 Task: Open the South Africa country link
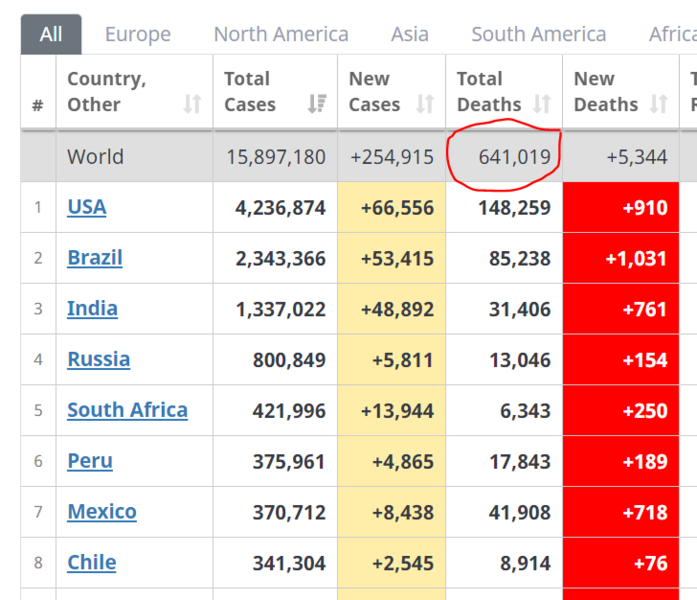pyautogui.click(x=128, y=410)
